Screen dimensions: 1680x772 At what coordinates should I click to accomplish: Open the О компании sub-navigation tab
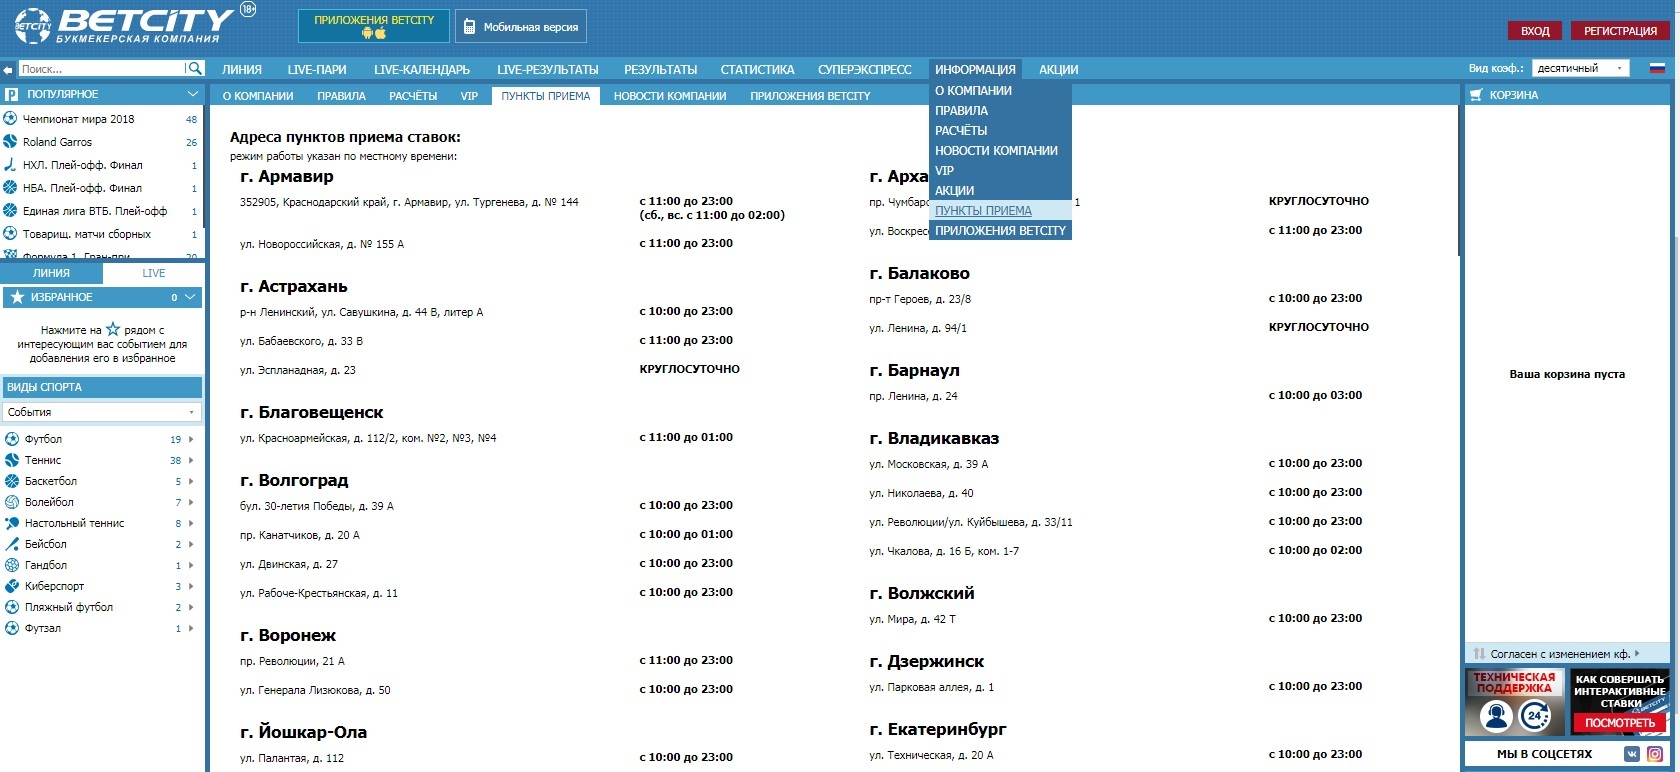point(258,96)
